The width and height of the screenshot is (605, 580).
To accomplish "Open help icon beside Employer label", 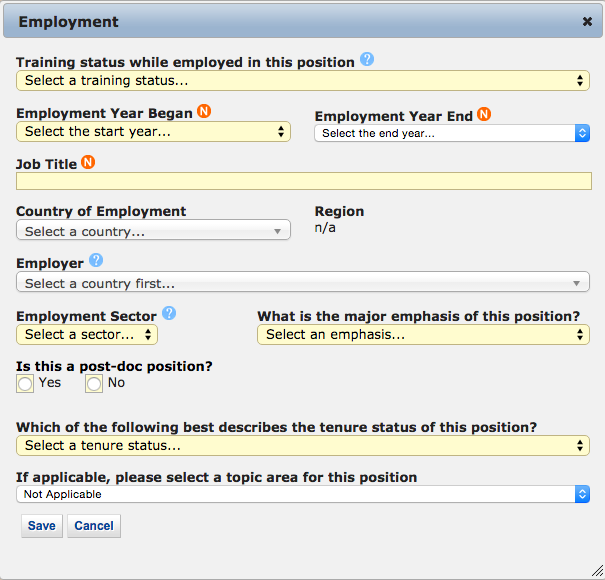I will tap(96, 261).
